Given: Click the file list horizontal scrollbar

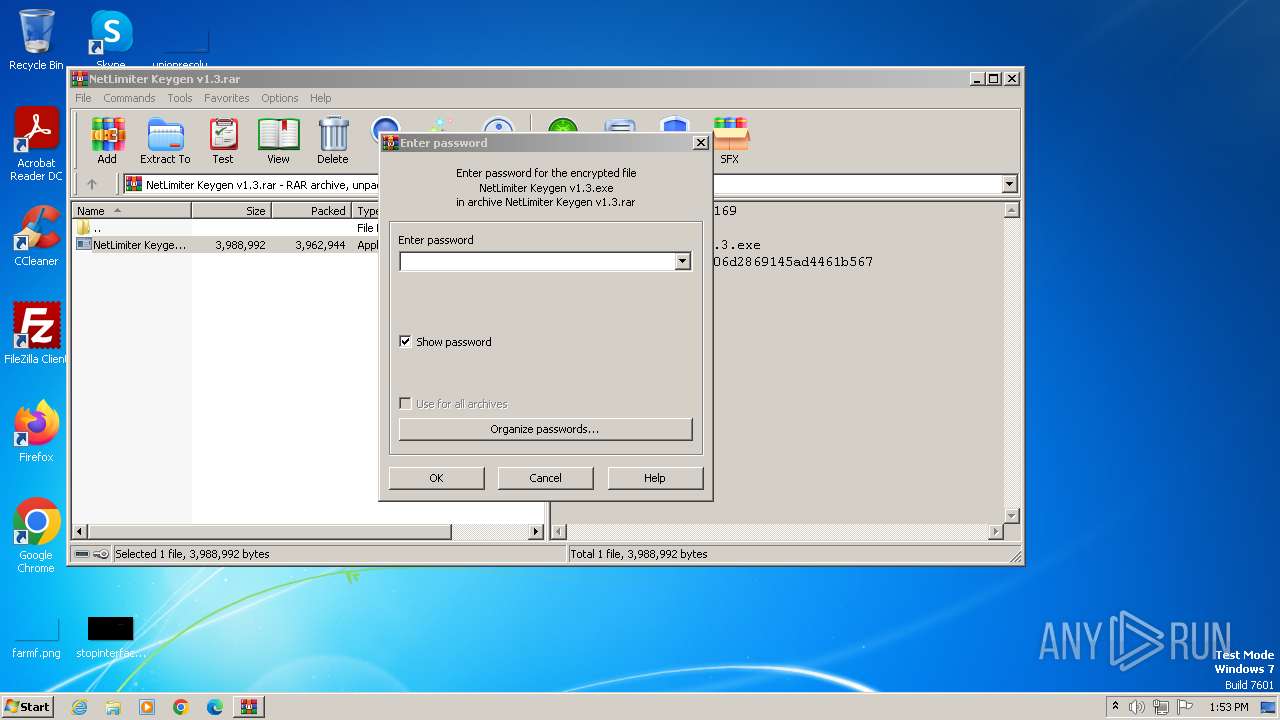Looking at the screenshot, I should point(270,532).
